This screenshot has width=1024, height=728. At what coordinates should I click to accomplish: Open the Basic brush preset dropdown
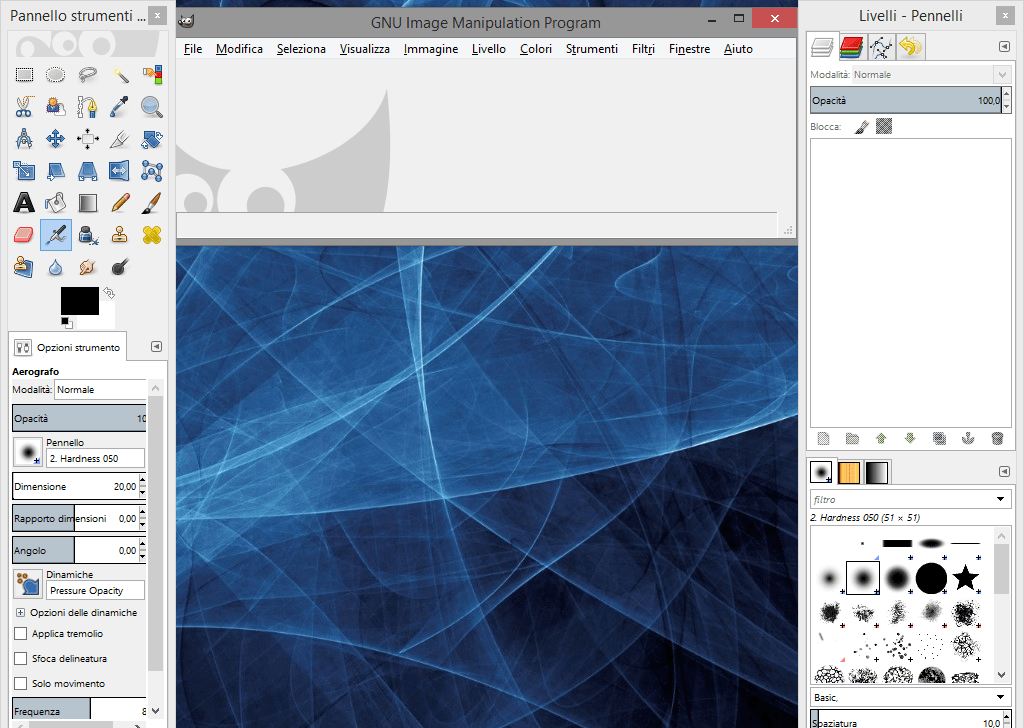(x=1002, y=697)
